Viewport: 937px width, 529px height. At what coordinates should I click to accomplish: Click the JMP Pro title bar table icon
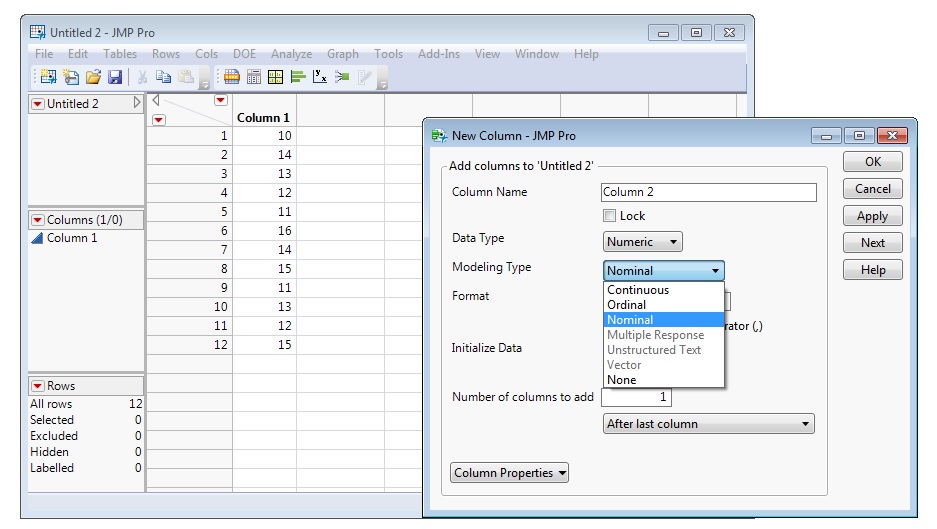pos(38,32)
